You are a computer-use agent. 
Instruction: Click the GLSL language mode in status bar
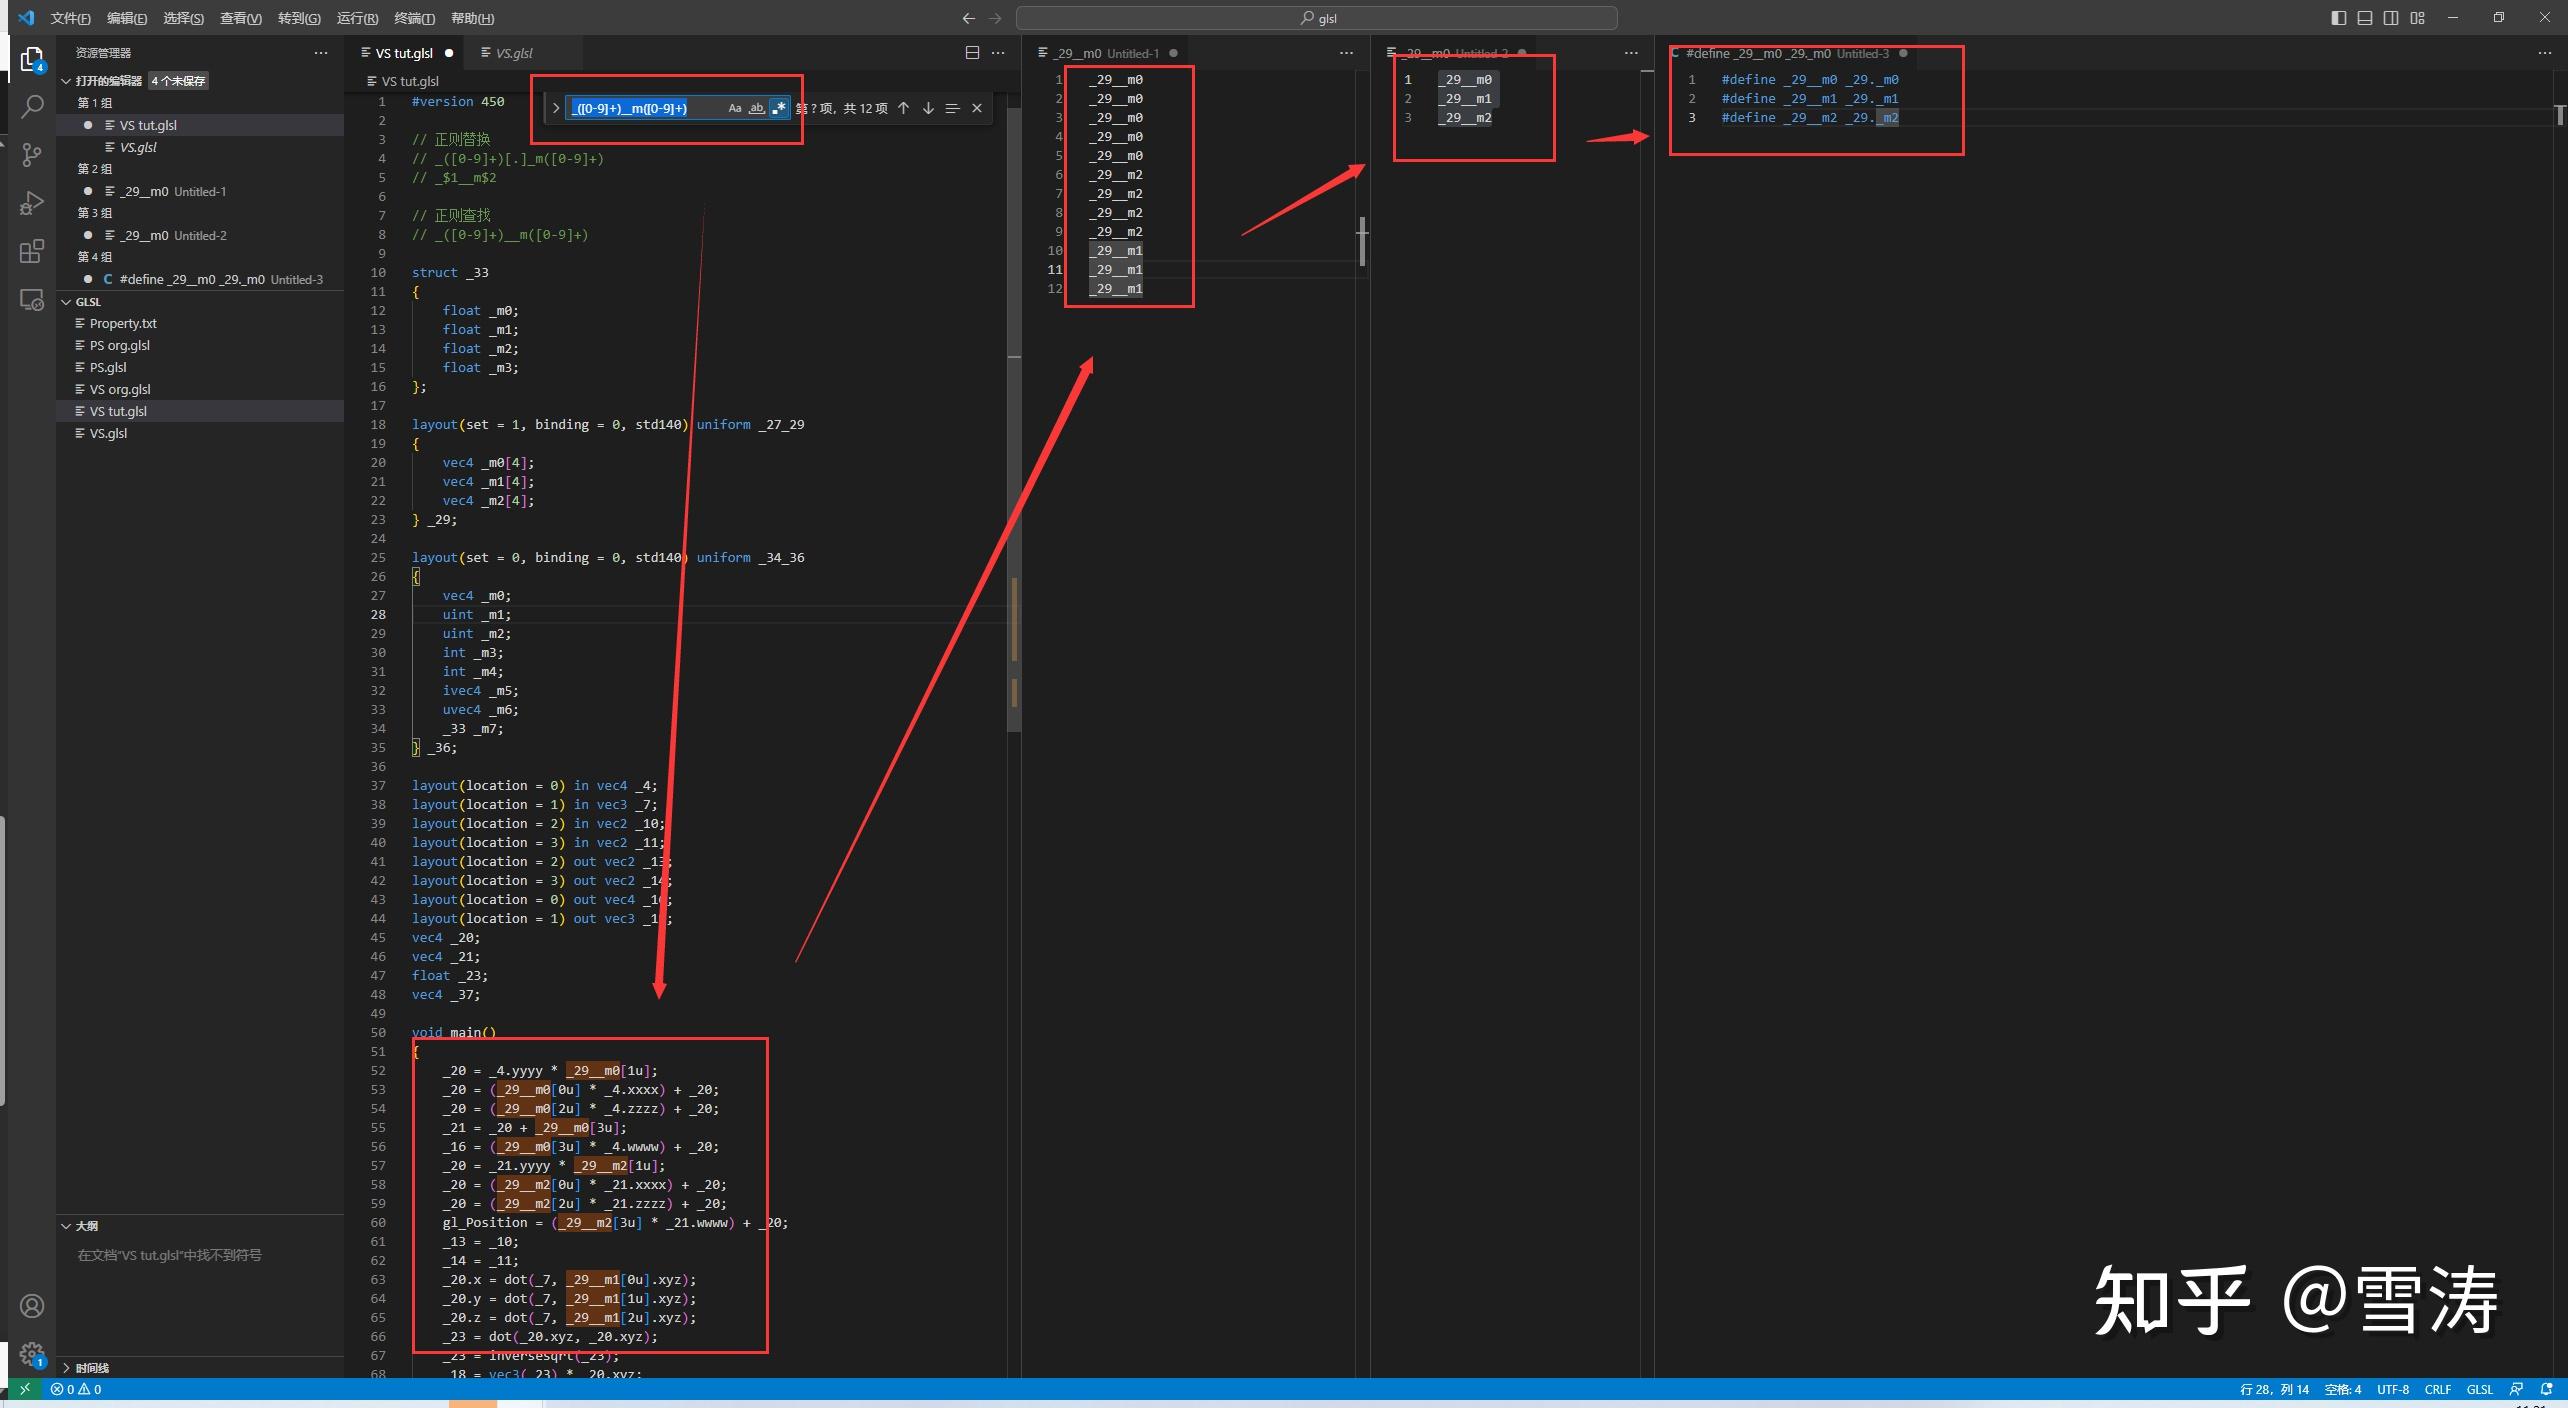click(2479, 1389)
